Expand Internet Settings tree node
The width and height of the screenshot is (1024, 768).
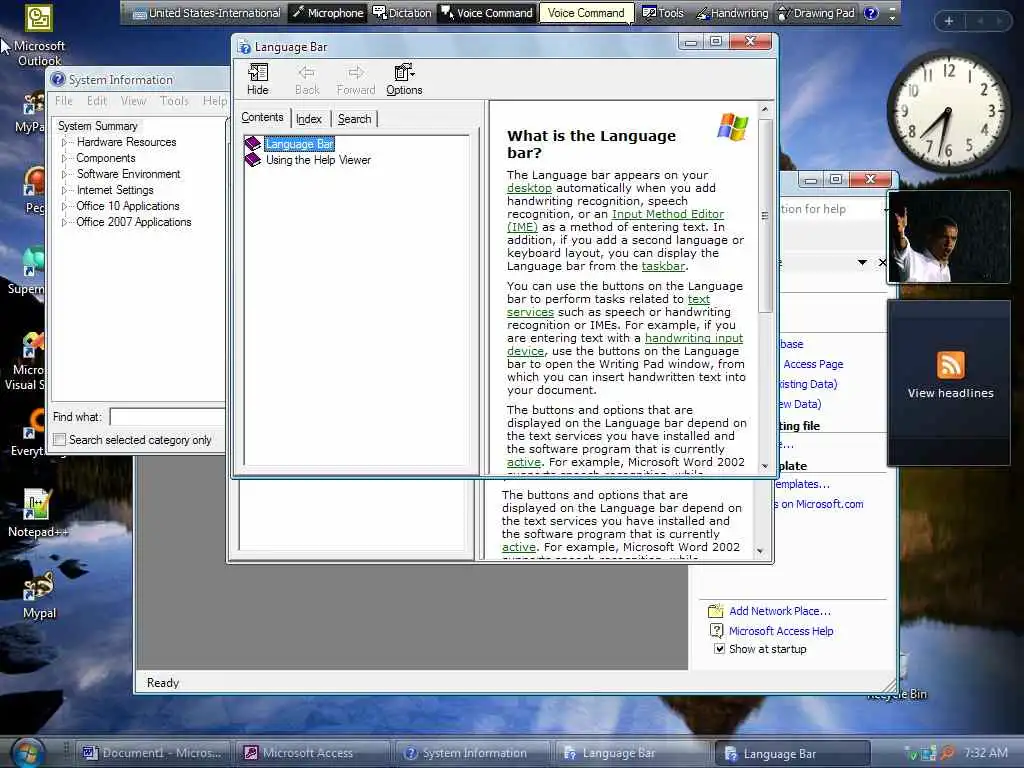[x=65, y=190]
